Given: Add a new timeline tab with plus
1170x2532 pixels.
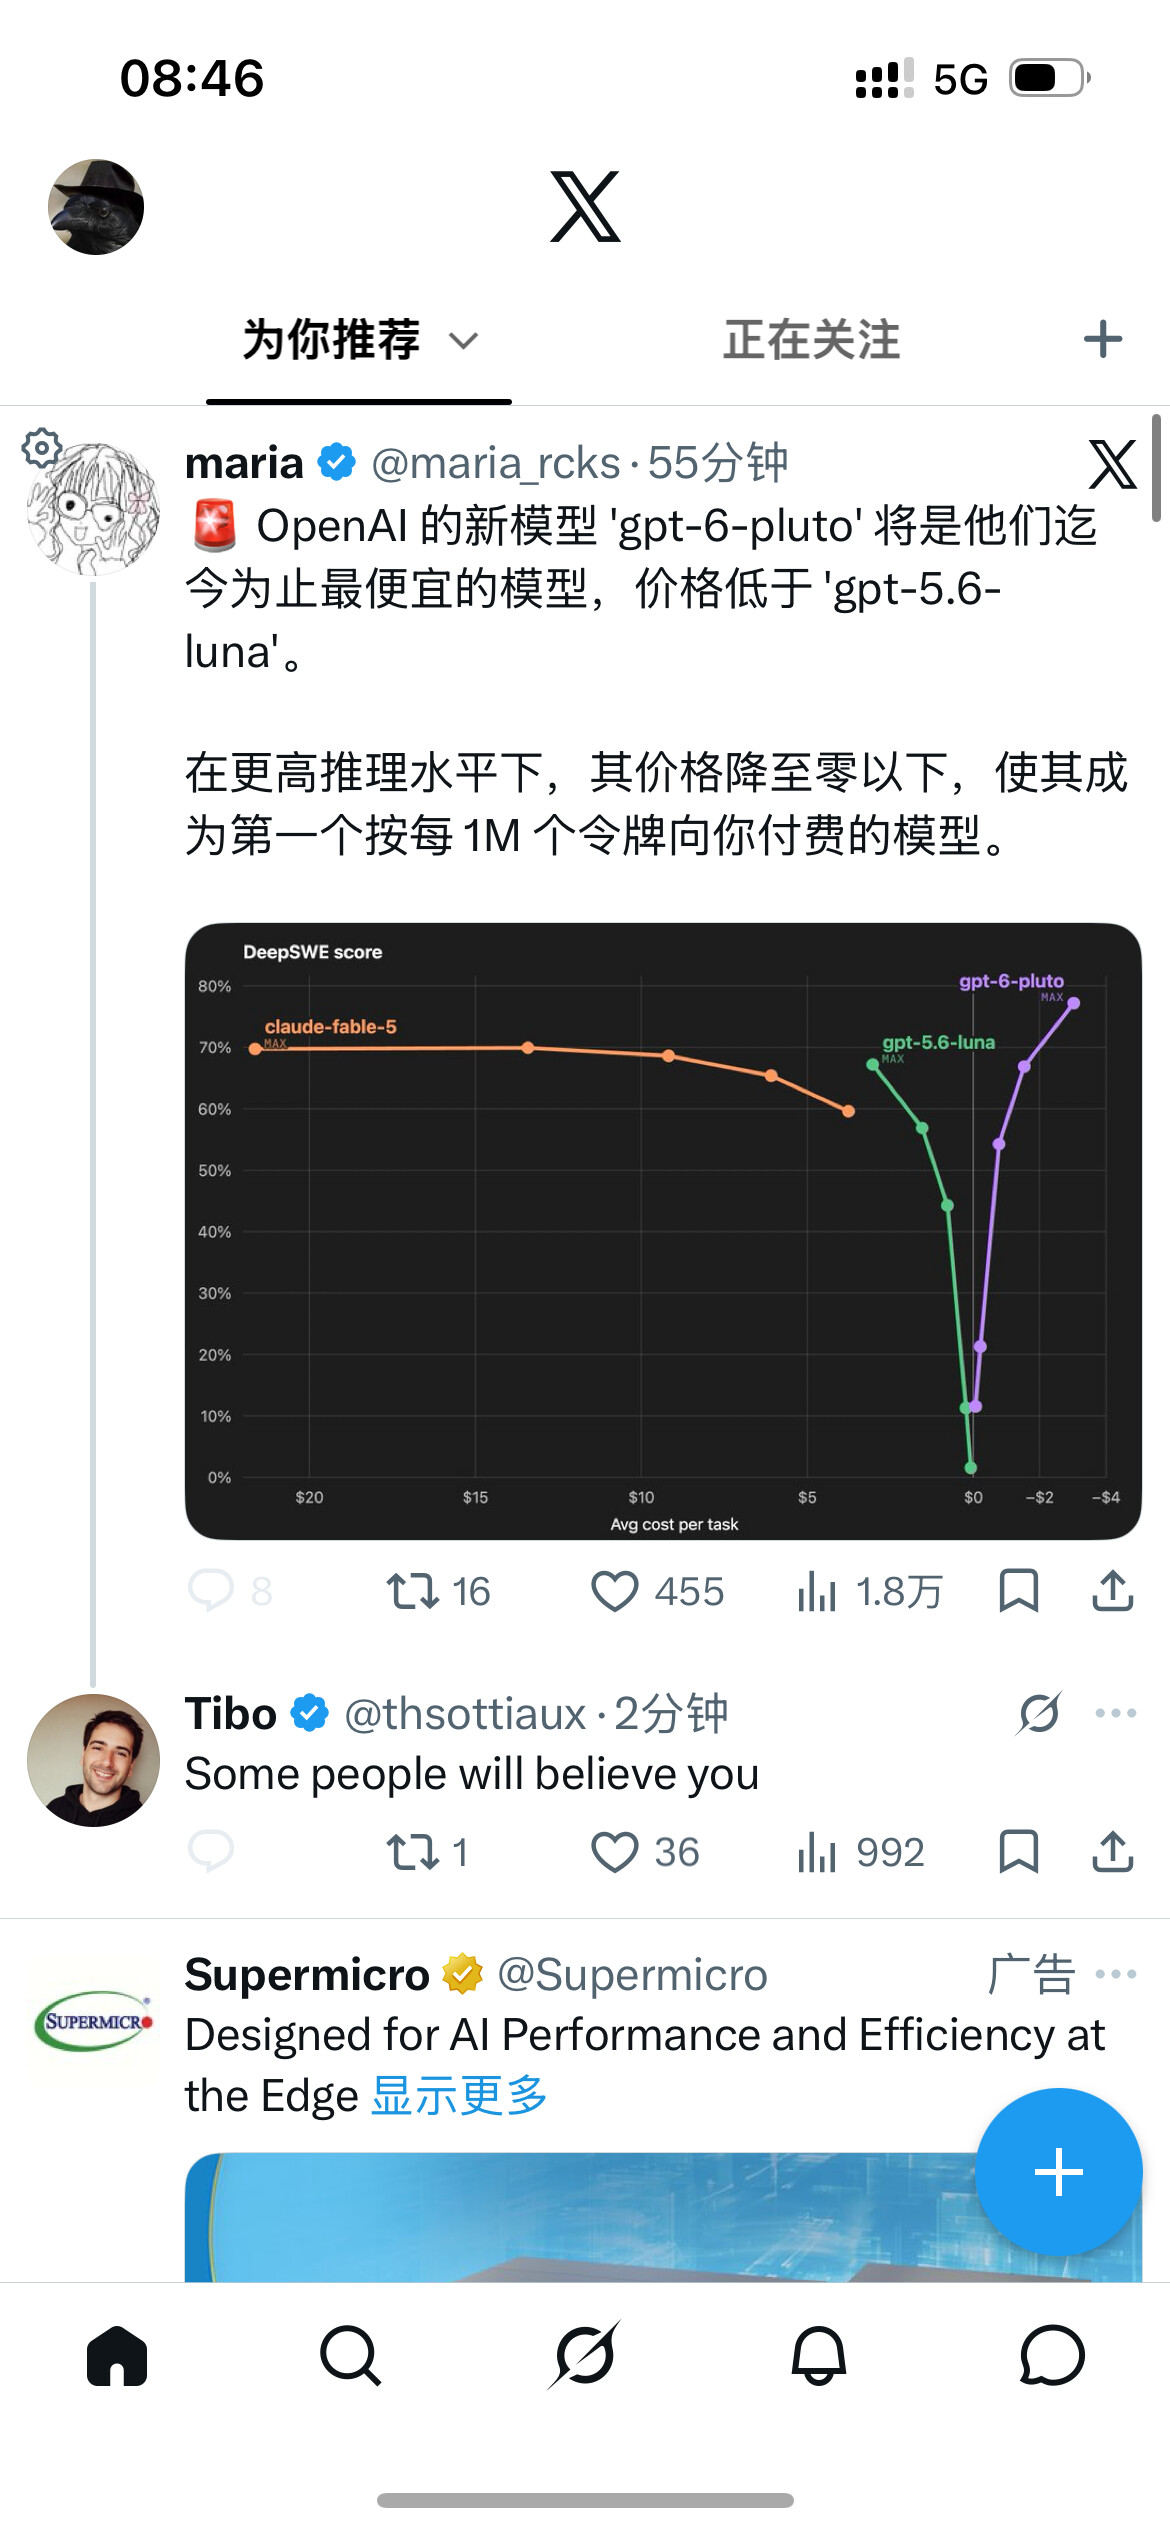Looking at the screenshot, I should [x=1103, y=339].
